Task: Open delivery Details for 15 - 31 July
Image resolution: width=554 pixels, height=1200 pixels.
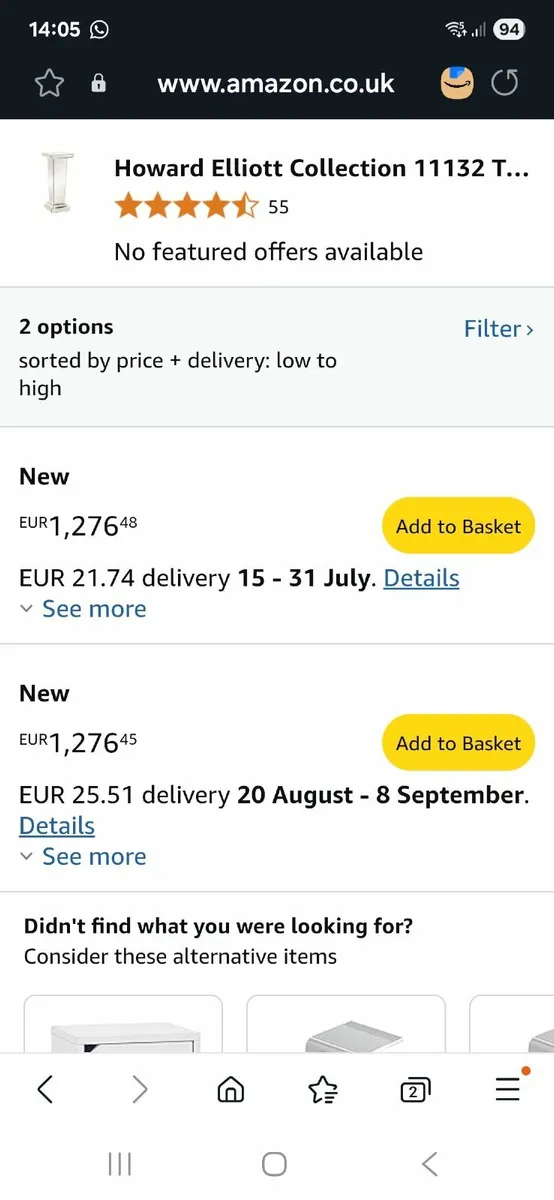Action: pyautogui.click(x=421, y=578)
